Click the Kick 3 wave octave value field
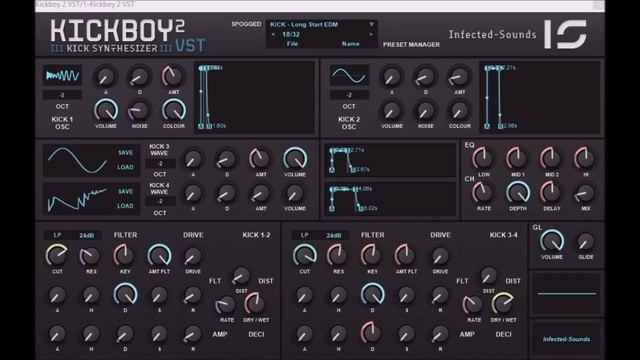The height and width of the screenshot is (360, 640). [160, 164]
